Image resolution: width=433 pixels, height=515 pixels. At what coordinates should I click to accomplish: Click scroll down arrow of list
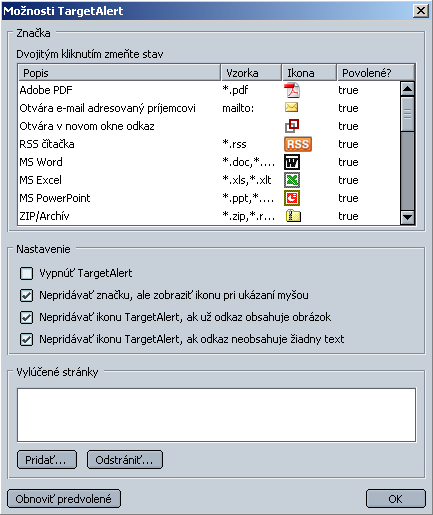(x=407, y=217)
